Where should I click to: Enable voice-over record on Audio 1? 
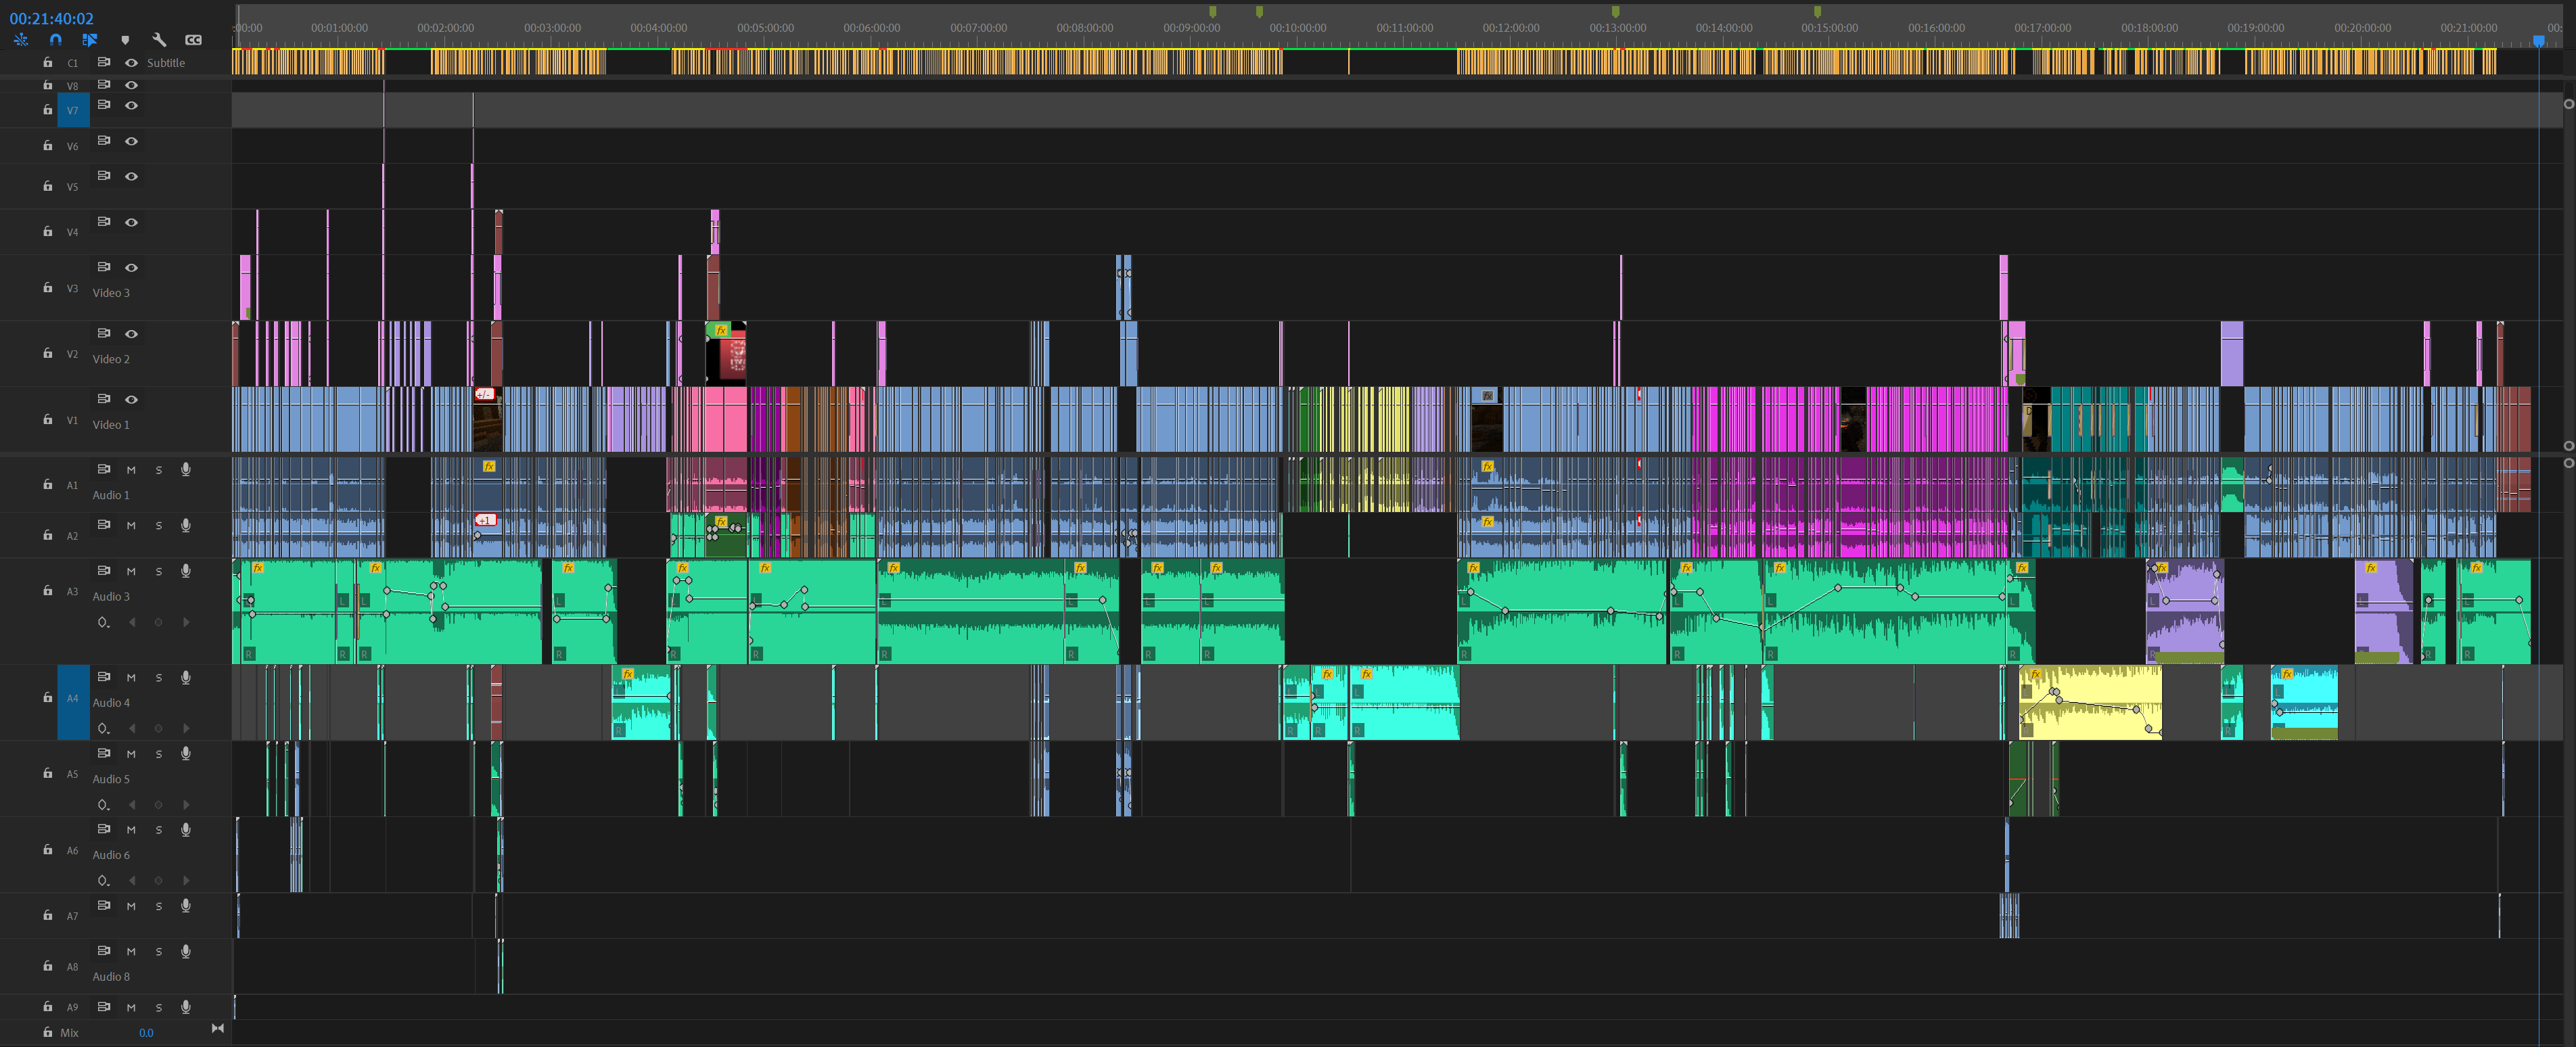(x=186, y=469)
